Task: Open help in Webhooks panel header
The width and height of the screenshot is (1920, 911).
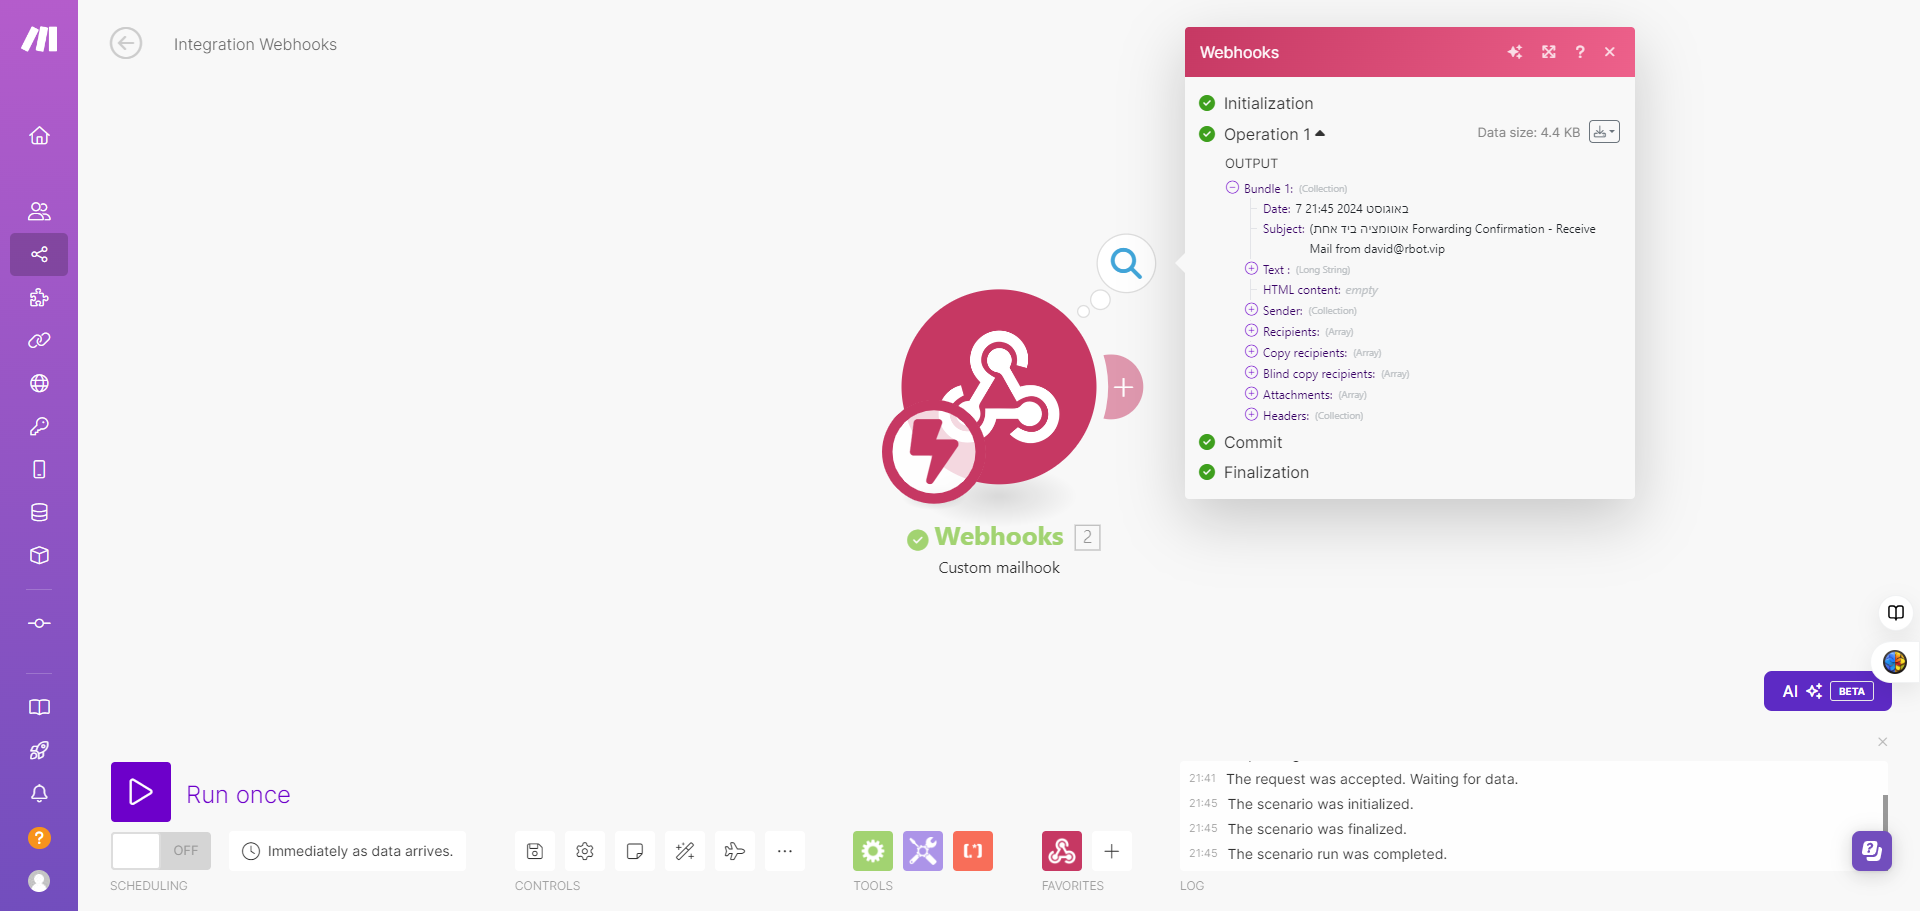Action: pos(1580,52)
